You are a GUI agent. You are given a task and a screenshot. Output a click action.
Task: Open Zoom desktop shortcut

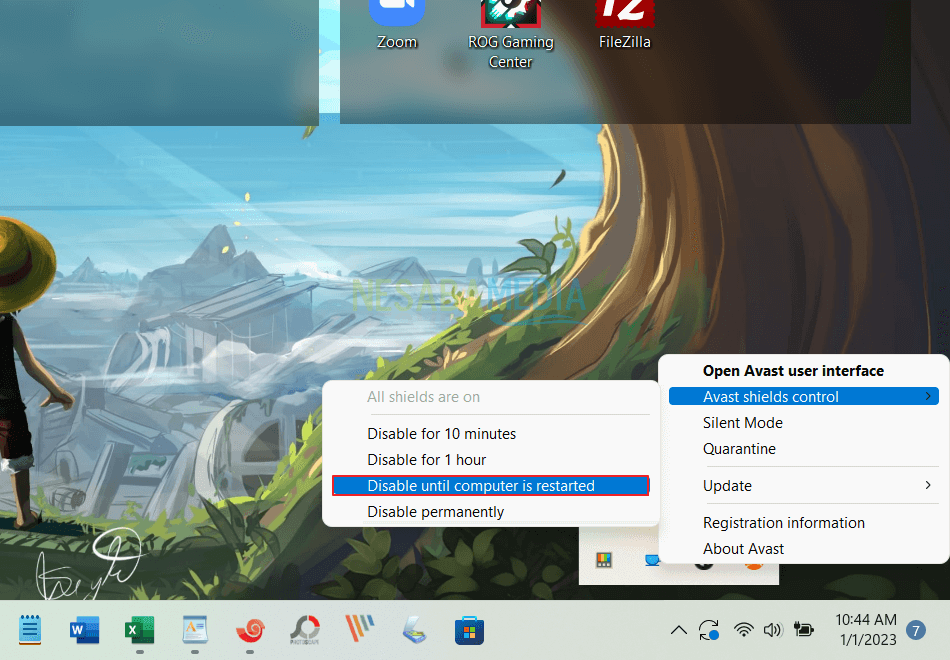397,25
